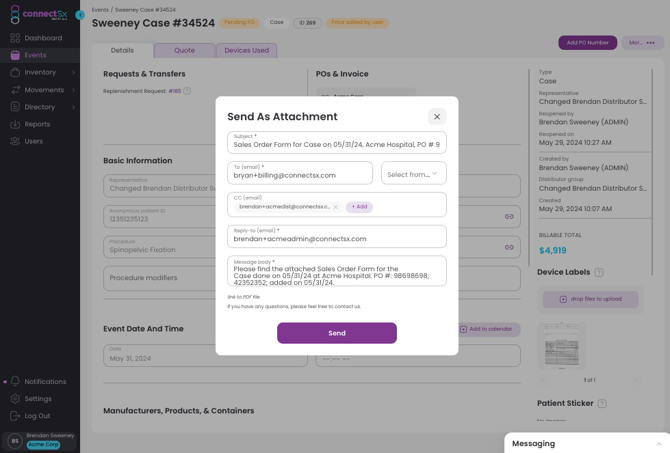Click link icon next to Anonymous patient ID
Image resolution: width=670 pixels, height=453 pixels.
pos(509,217)
